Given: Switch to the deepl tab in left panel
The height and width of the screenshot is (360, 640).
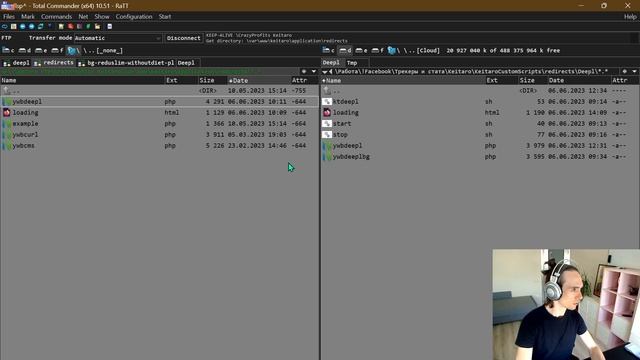Looking at the screenshot, I should tap(16, 63).
